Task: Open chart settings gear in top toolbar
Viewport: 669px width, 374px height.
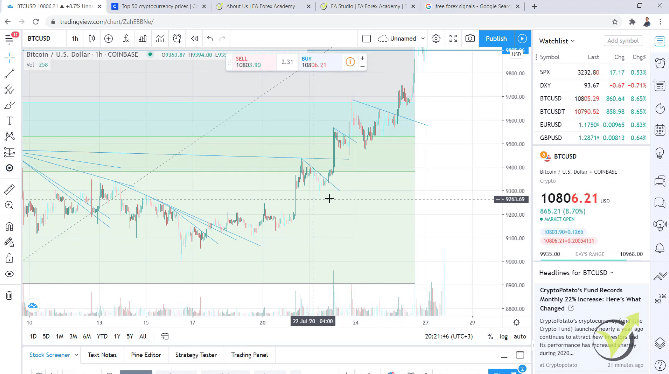Action: coord(436,38)
